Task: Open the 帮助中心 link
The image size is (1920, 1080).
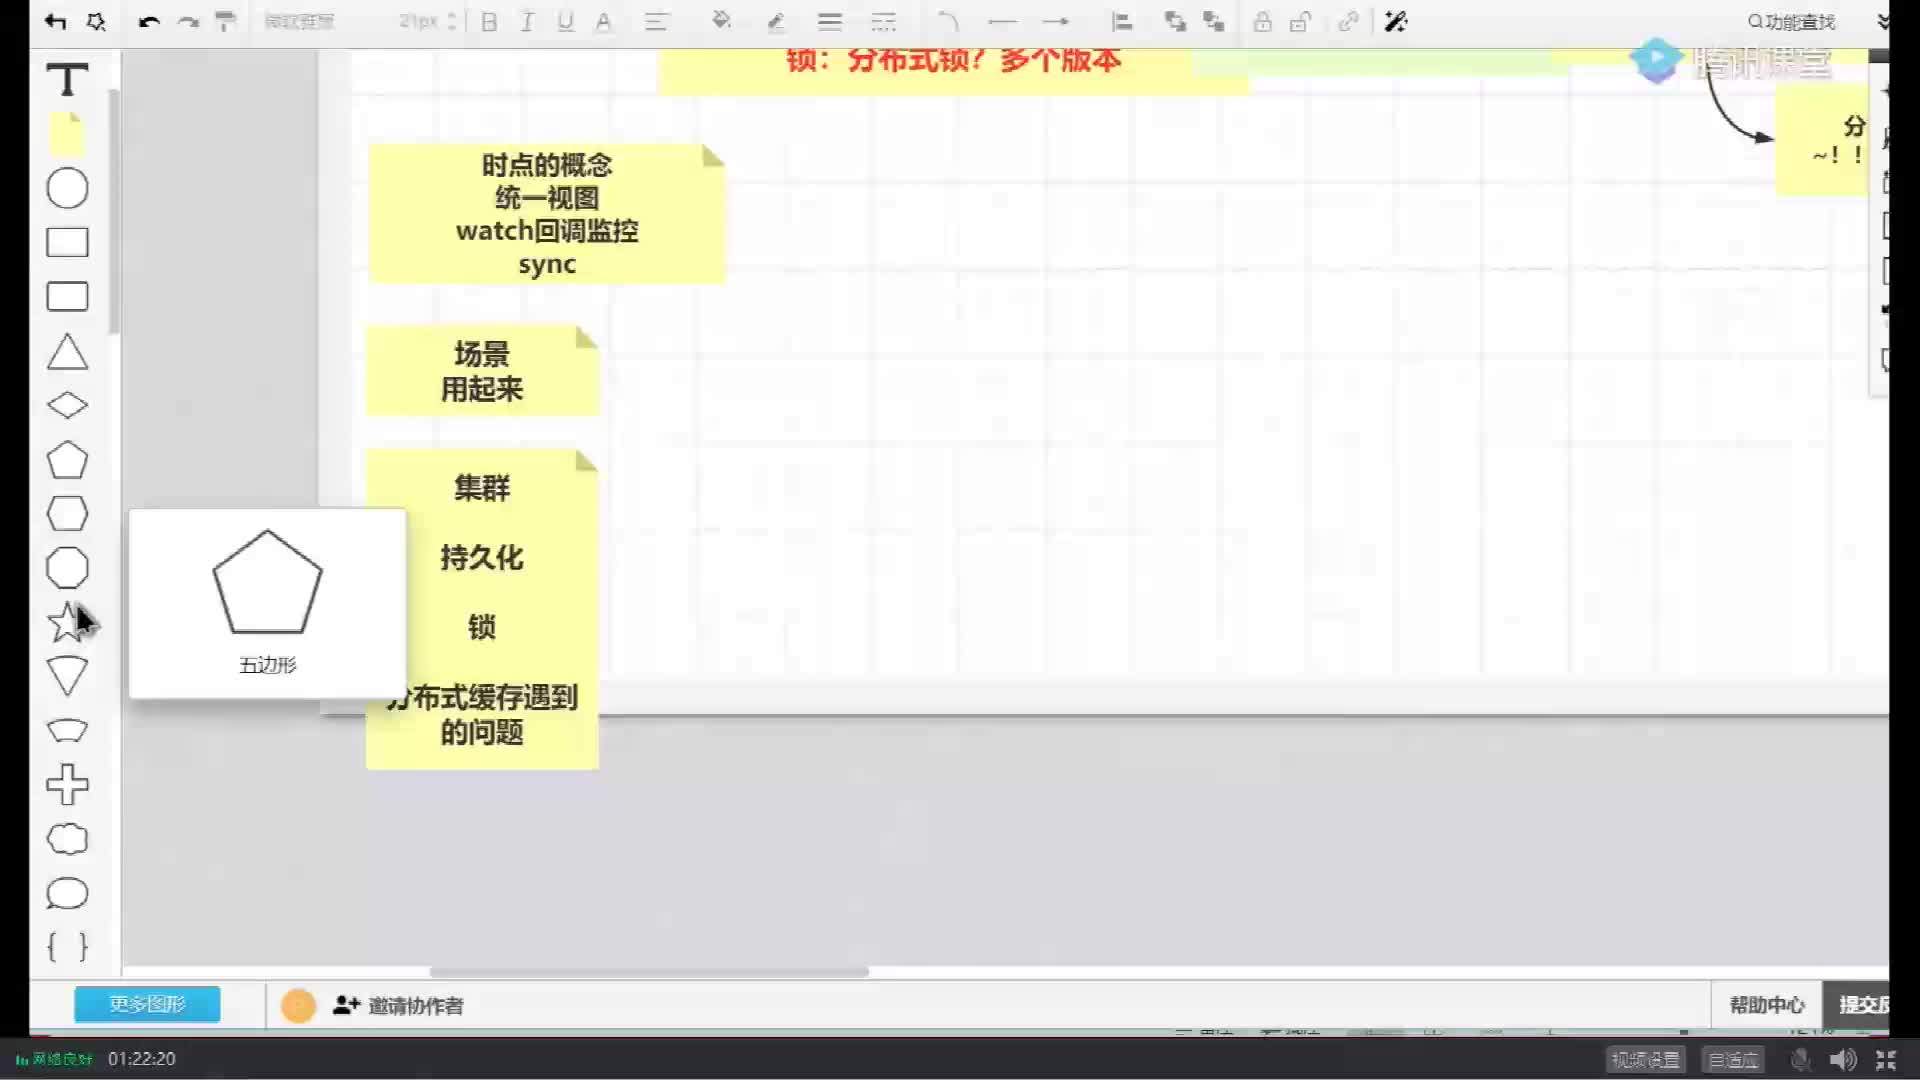Action: (x=1767, y=1005)
